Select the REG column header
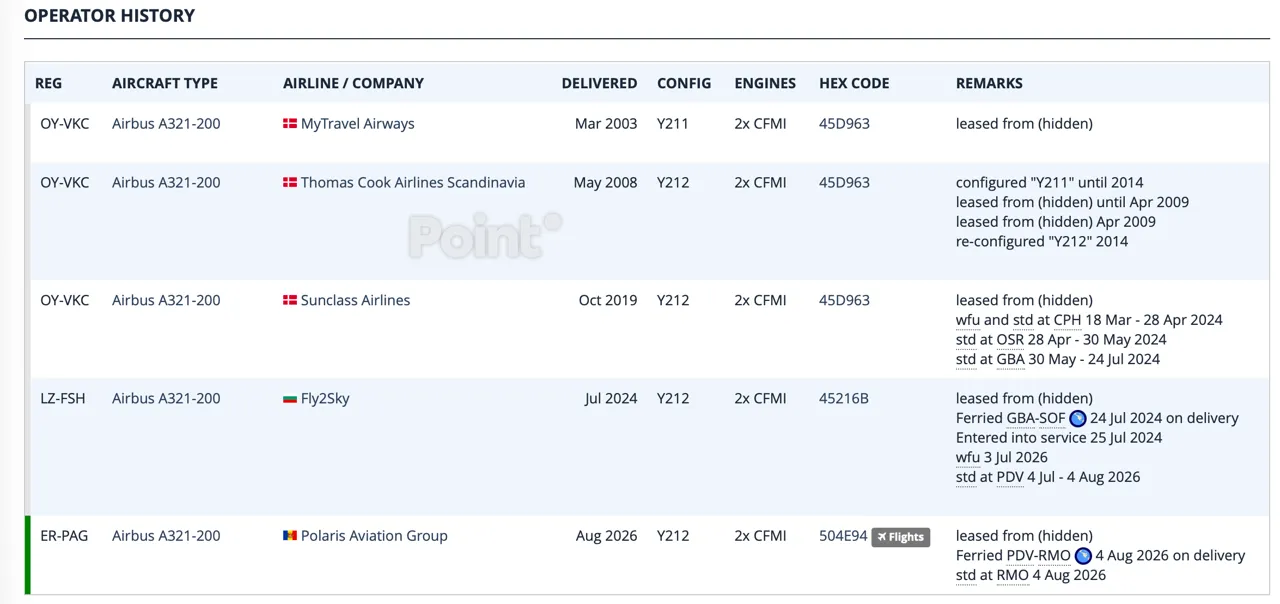This screenshot has height=604, width=1280. coord(48,83)
